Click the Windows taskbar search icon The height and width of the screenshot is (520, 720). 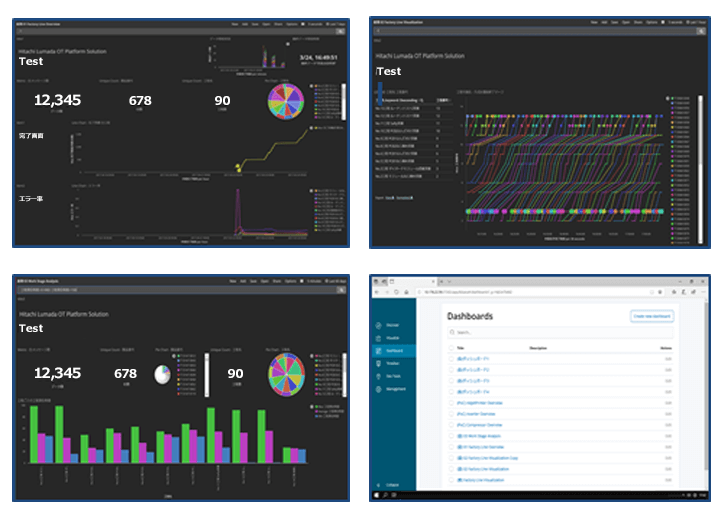(x=385, y=495)
